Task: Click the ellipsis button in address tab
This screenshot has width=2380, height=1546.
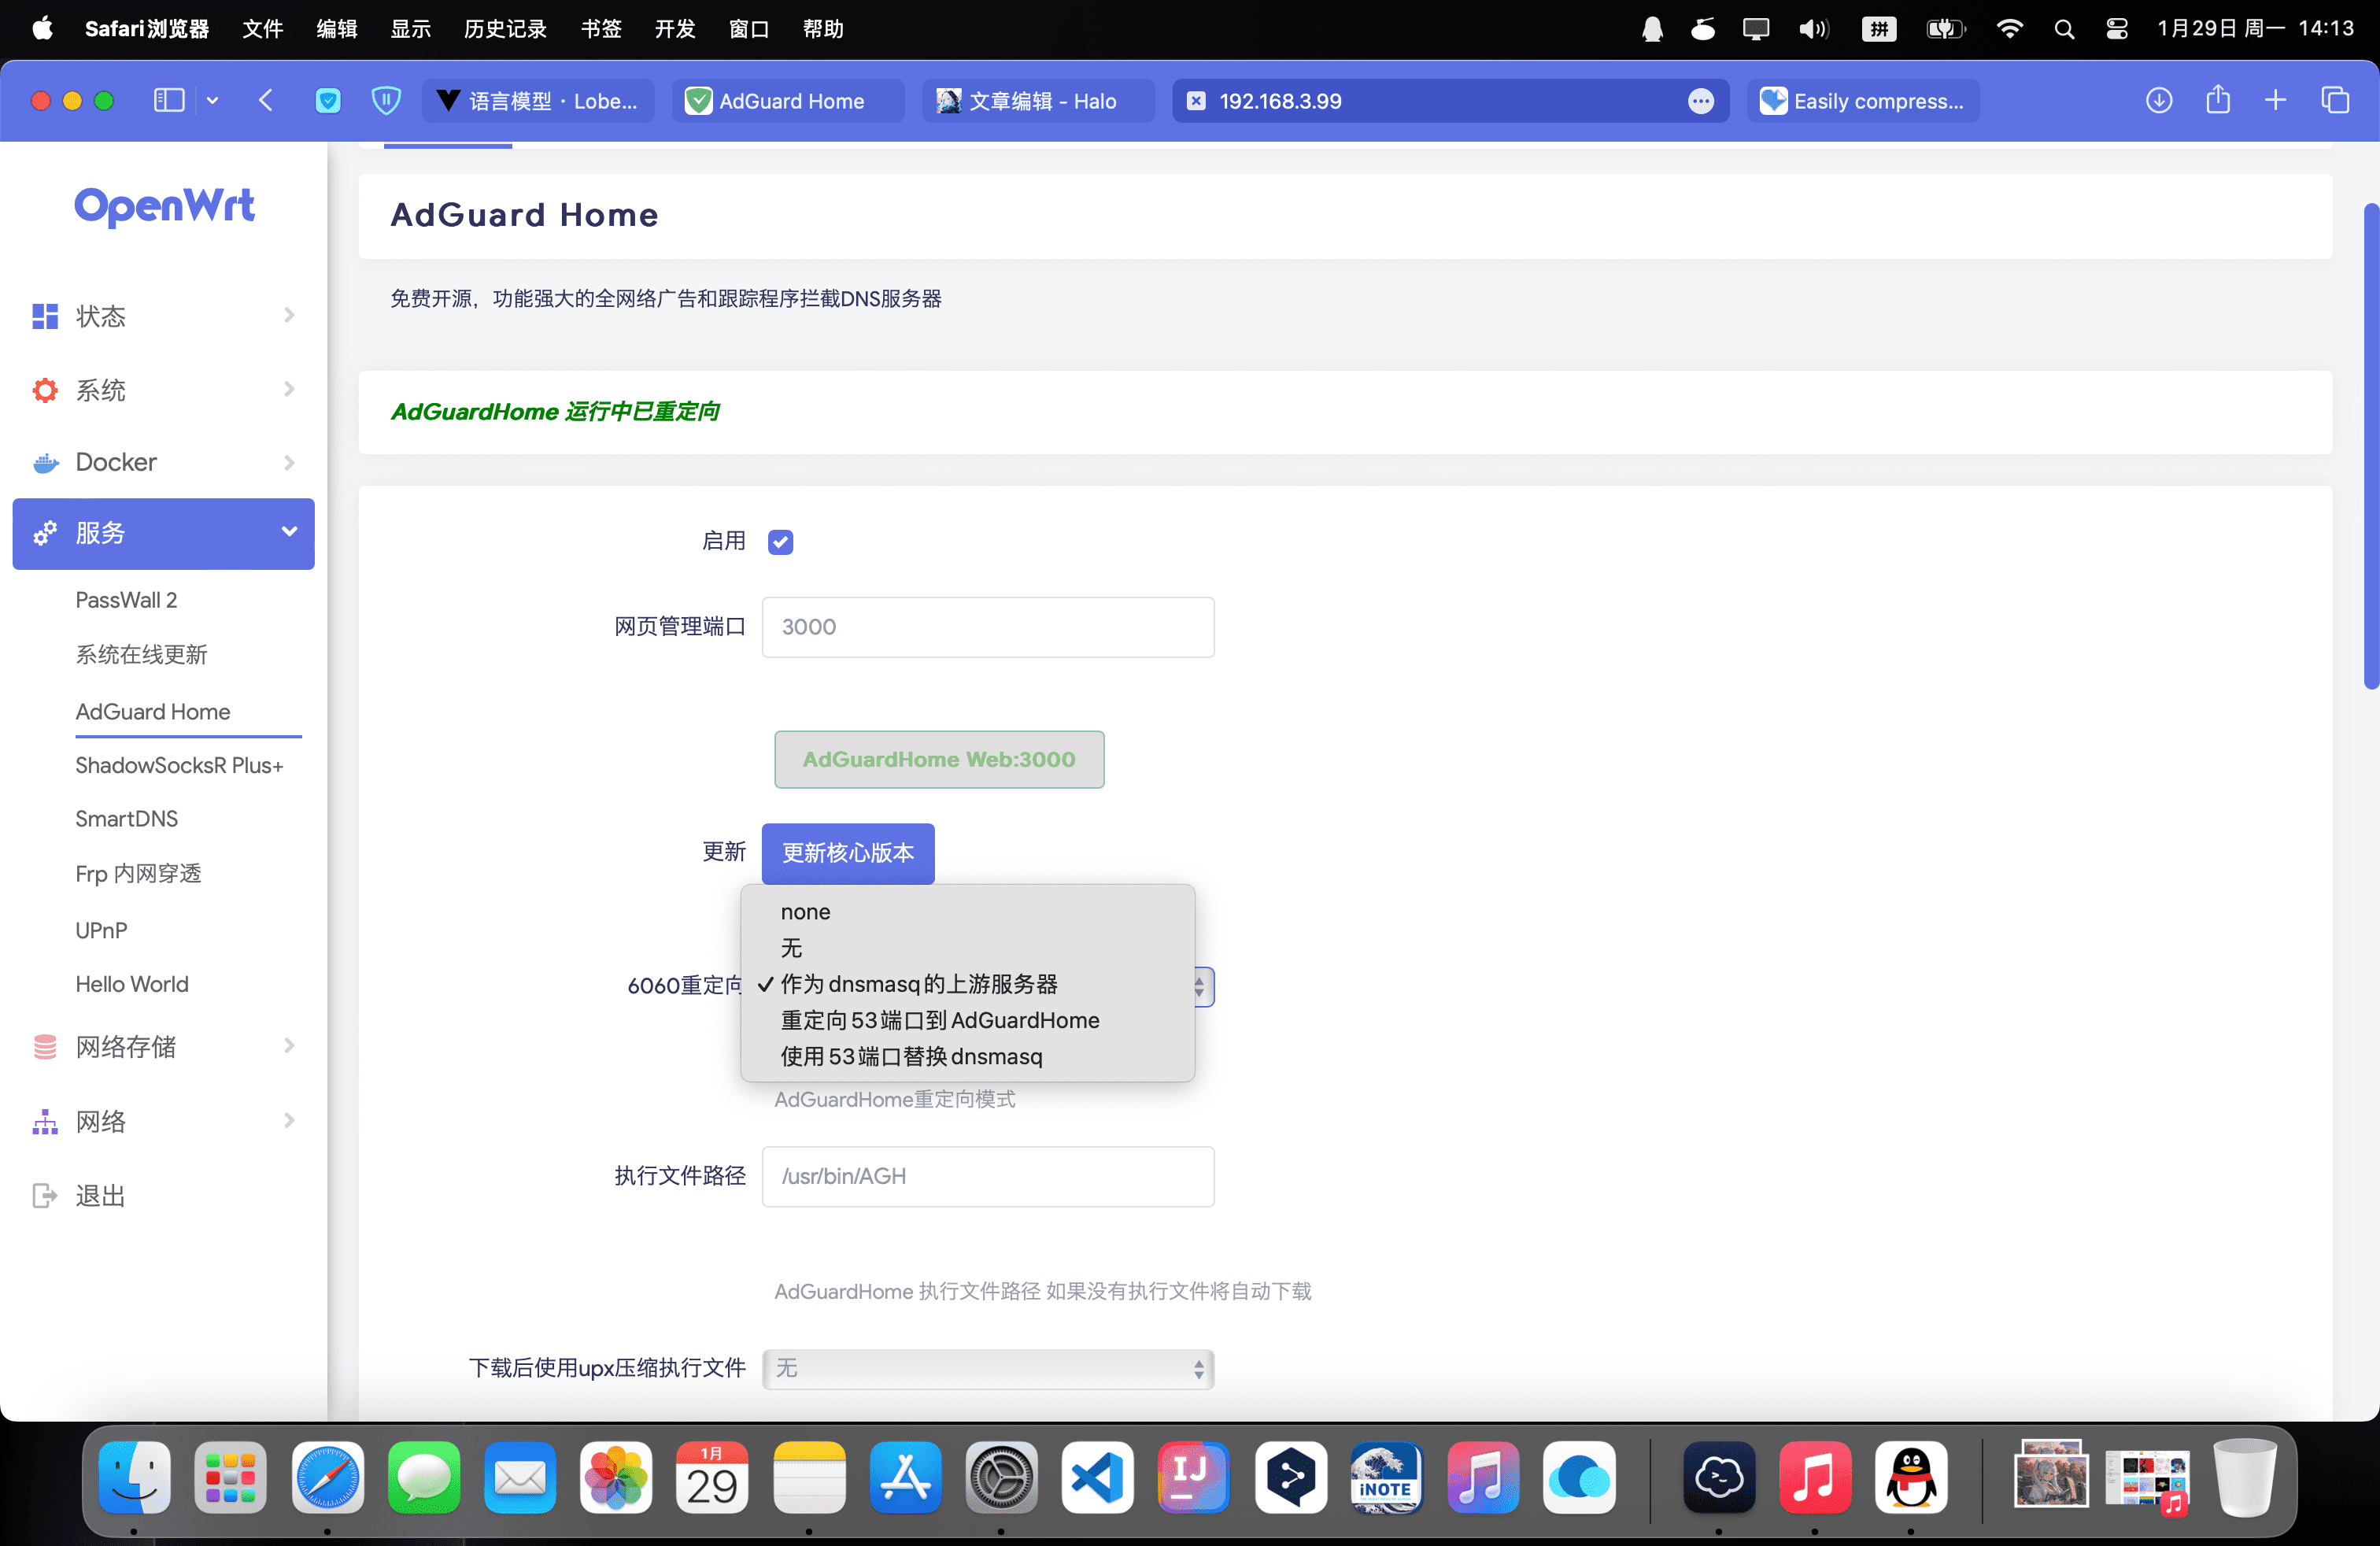Action: click(x=1700, y=101)
